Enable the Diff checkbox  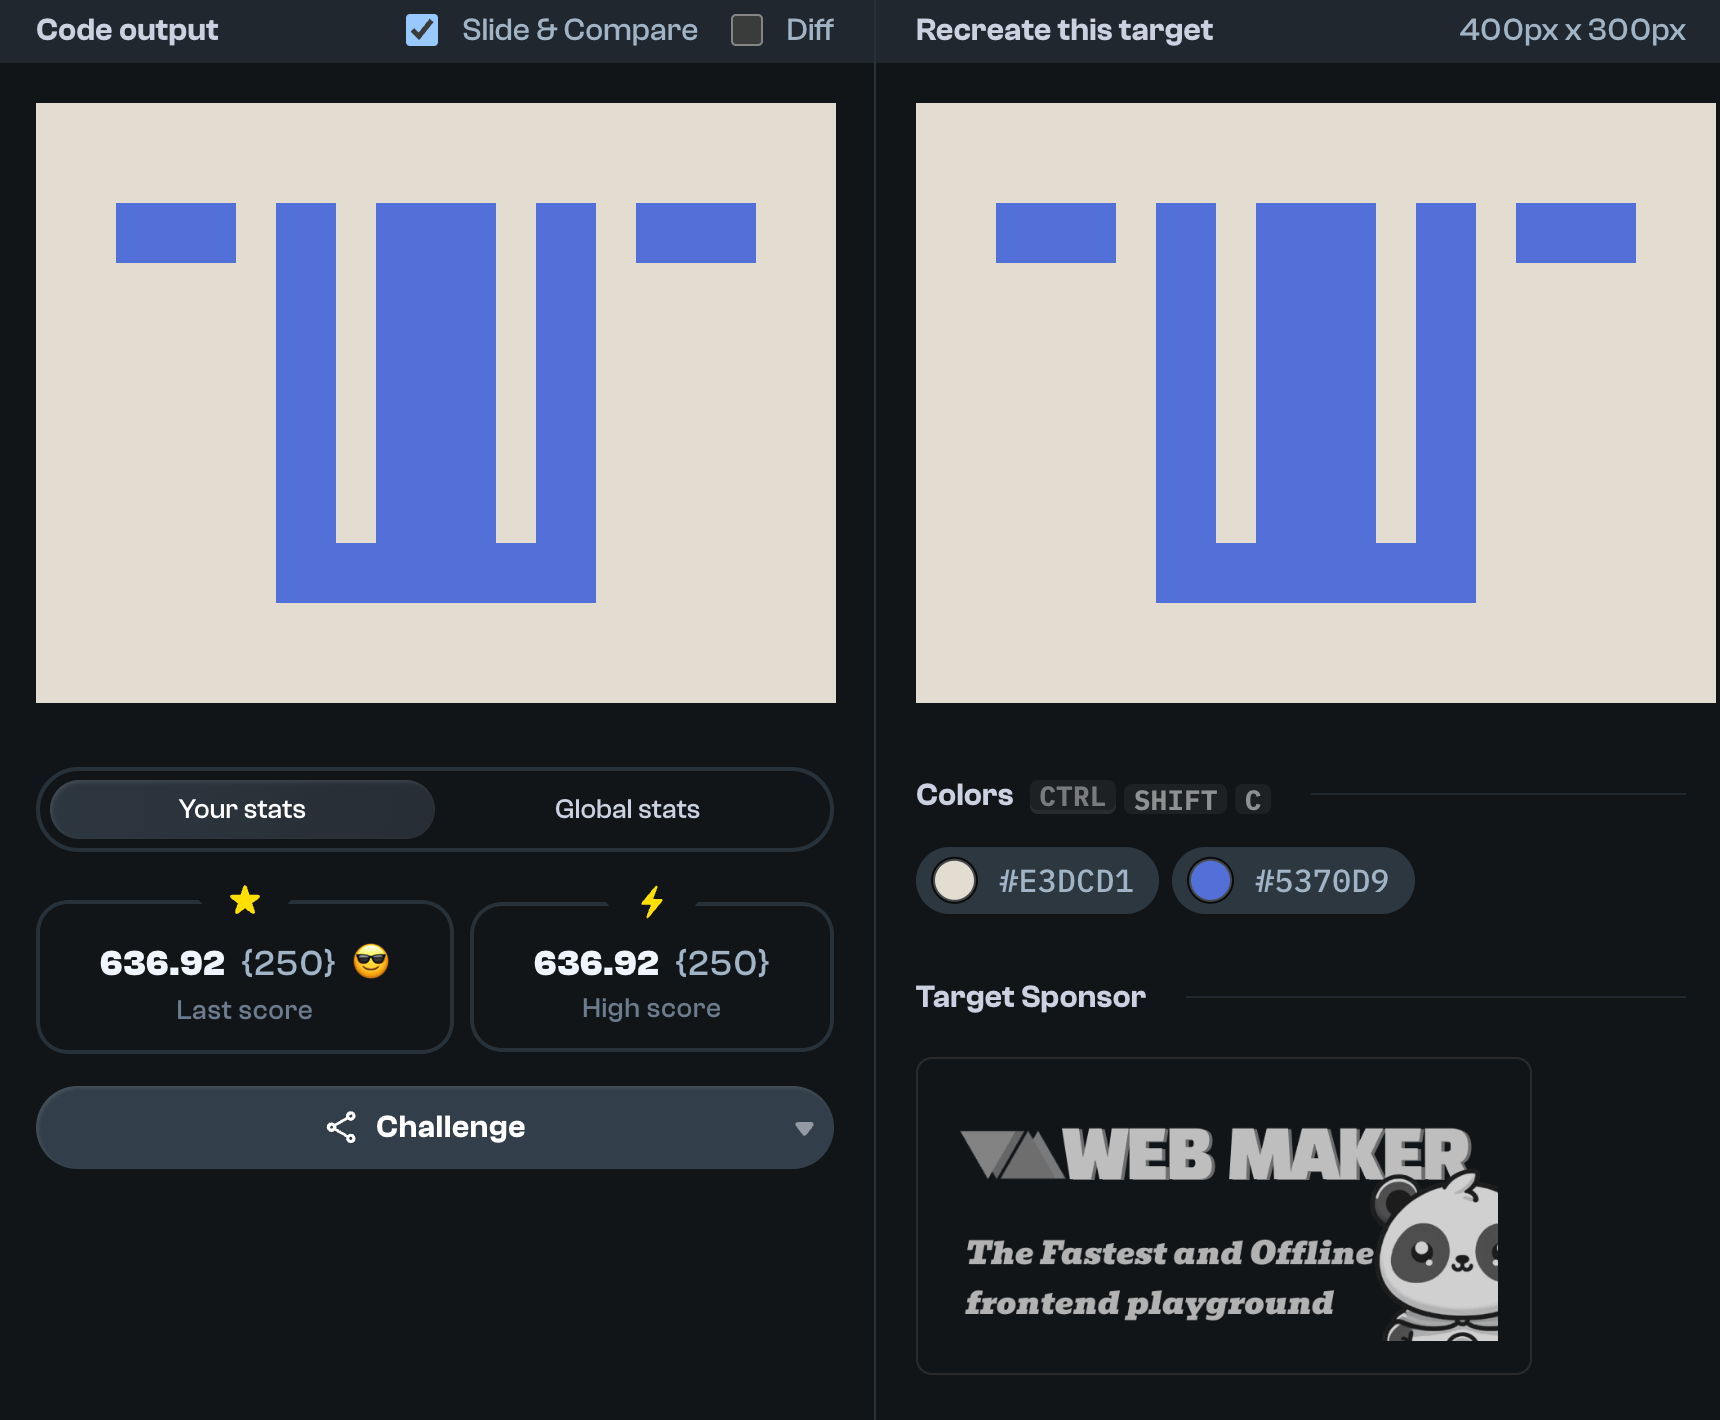click(747, 30)
